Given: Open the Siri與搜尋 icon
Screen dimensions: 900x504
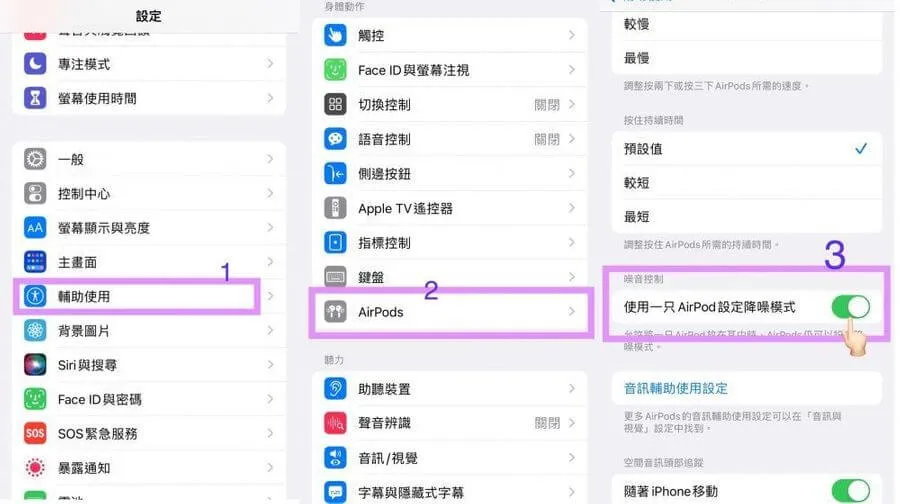Looking at the screenshot, I should [x=35, y=365].
